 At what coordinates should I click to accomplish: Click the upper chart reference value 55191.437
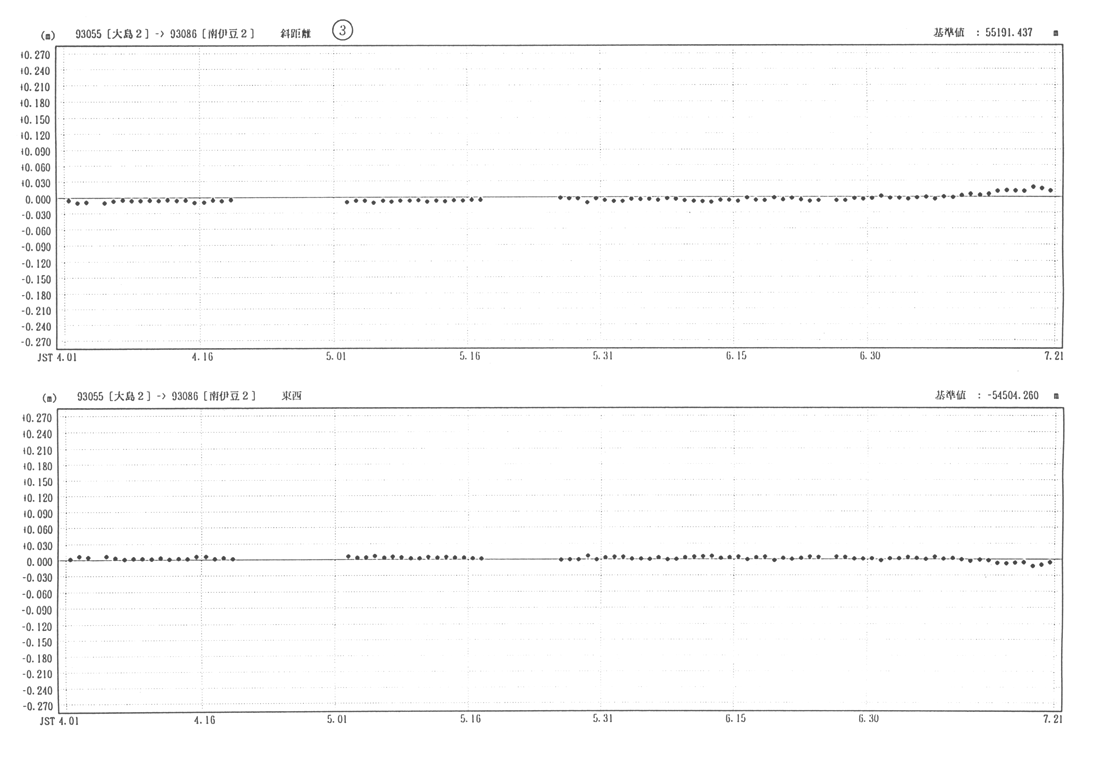(x=1008, y=33)
